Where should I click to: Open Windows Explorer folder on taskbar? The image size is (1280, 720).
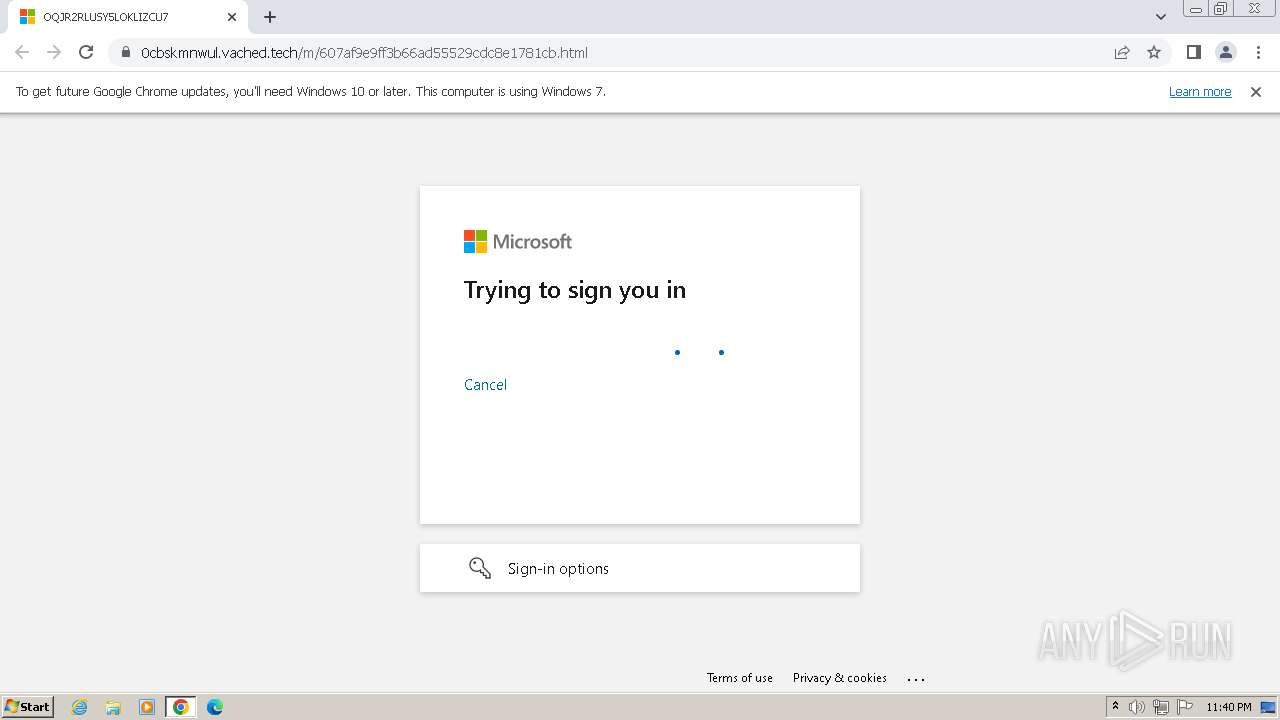(113, 707)
